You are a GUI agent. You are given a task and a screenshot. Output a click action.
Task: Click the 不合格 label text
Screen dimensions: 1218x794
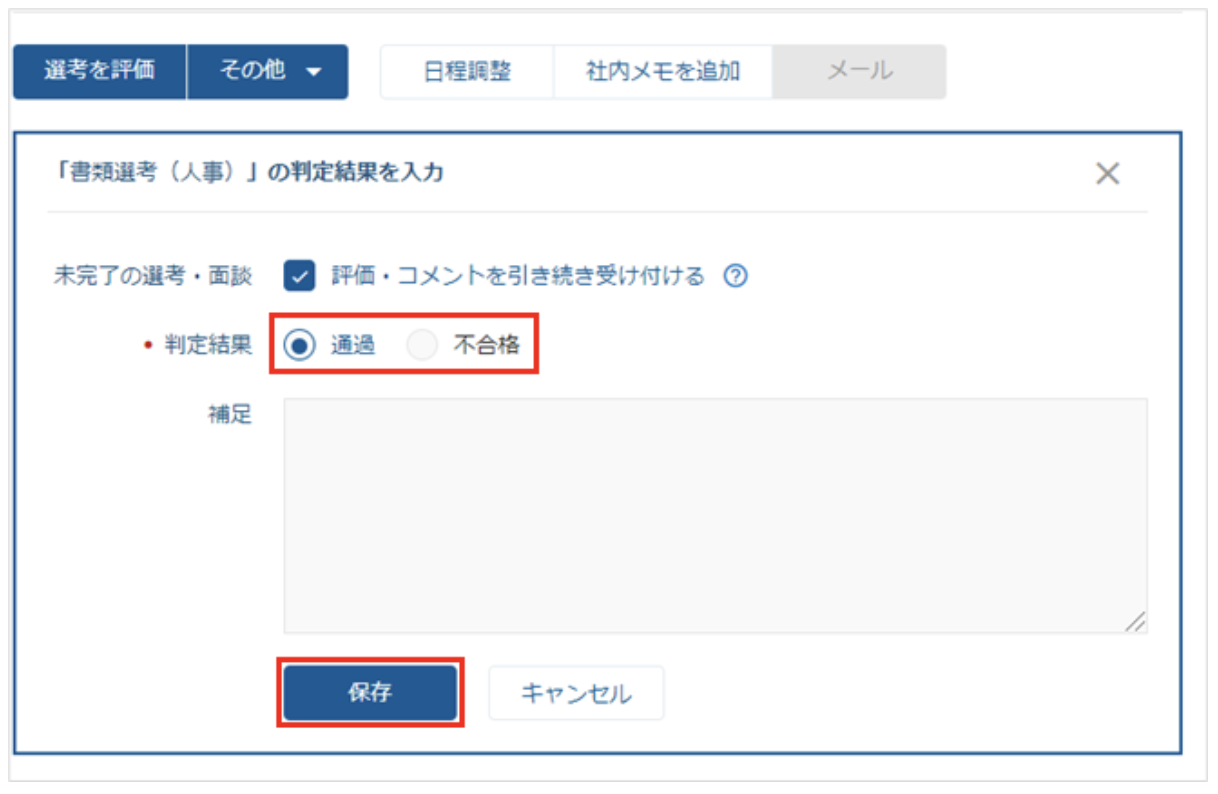[486, 346]
